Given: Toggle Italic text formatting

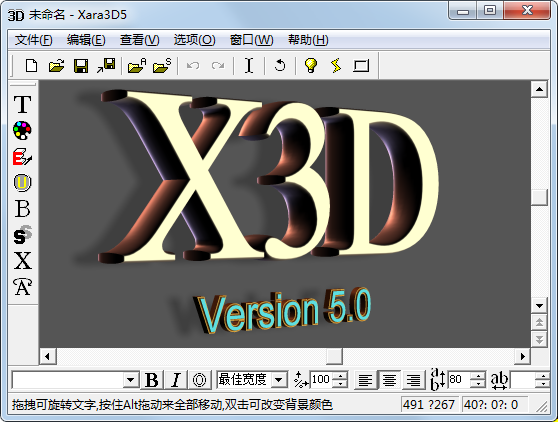Looking at the screenshot, I should (175, 380).
